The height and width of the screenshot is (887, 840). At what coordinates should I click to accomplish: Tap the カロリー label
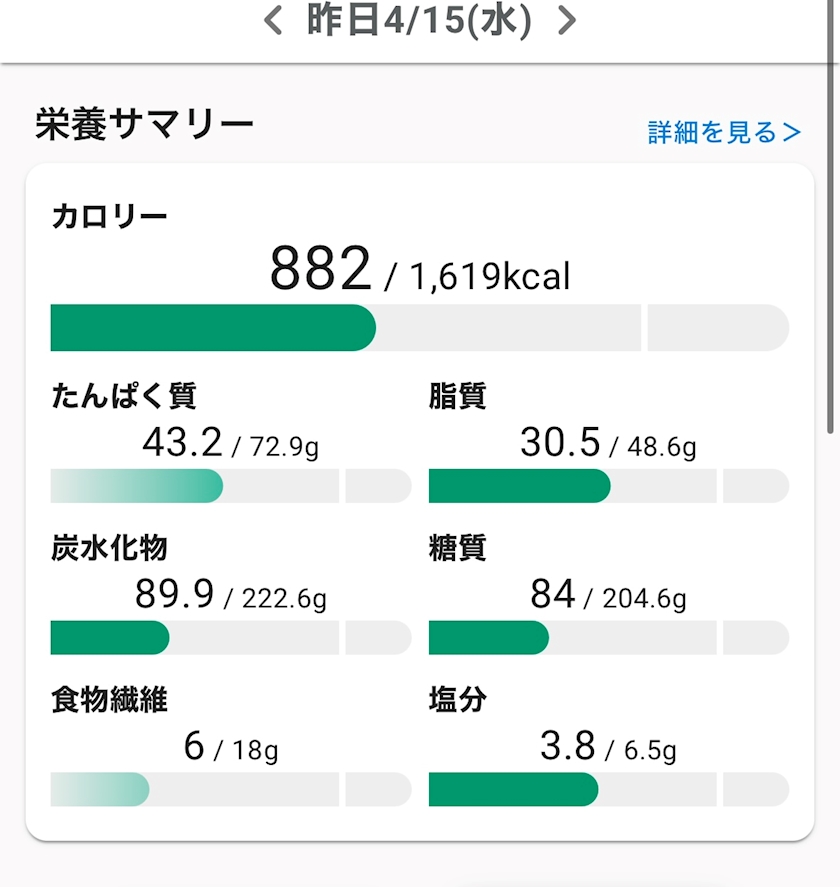(109, 216)
